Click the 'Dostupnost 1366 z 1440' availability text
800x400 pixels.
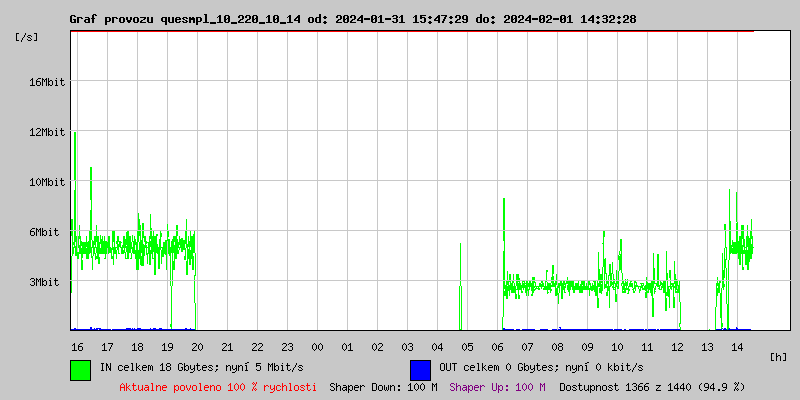[652, 386]
